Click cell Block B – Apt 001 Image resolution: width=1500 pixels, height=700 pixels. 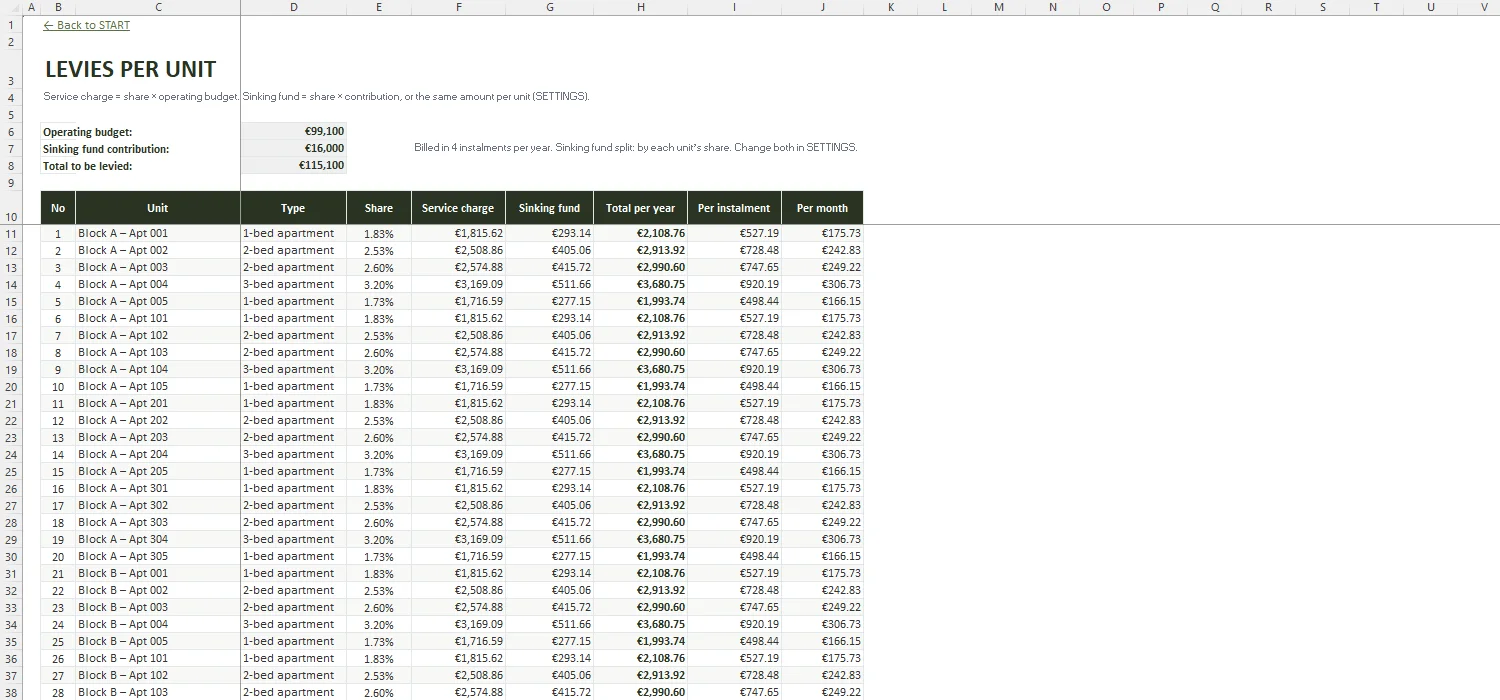(158, 573)
